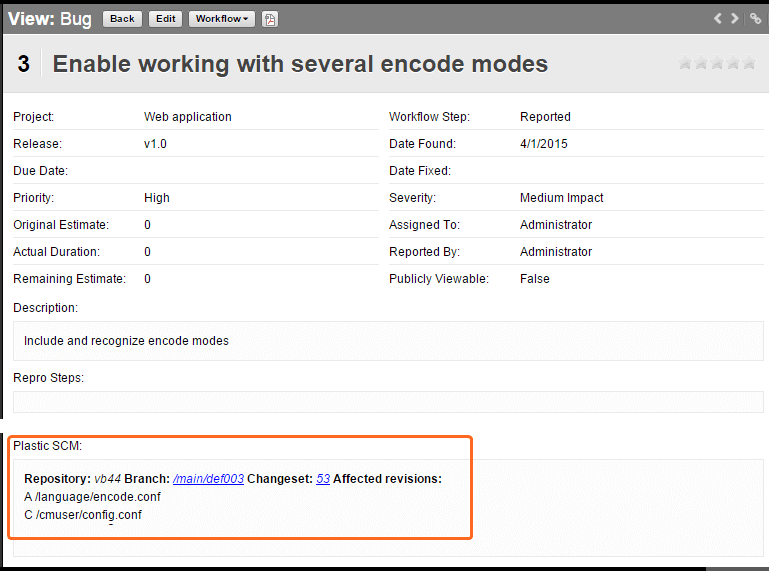
Task: Click revision 'A /language/encode.conf'
Action: (x=92, y=497)
